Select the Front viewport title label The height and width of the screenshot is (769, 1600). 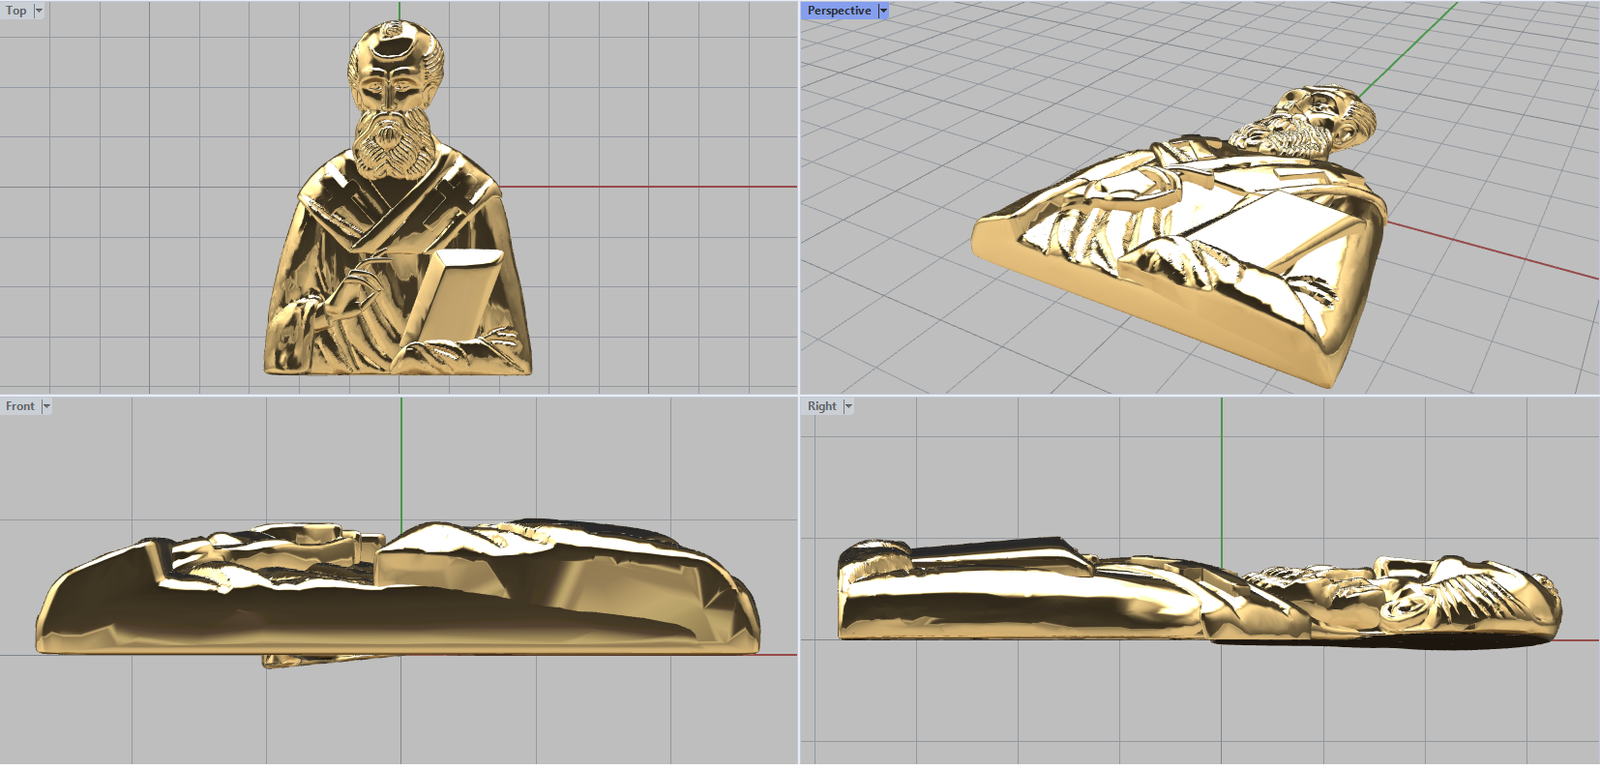click(20, 407)
